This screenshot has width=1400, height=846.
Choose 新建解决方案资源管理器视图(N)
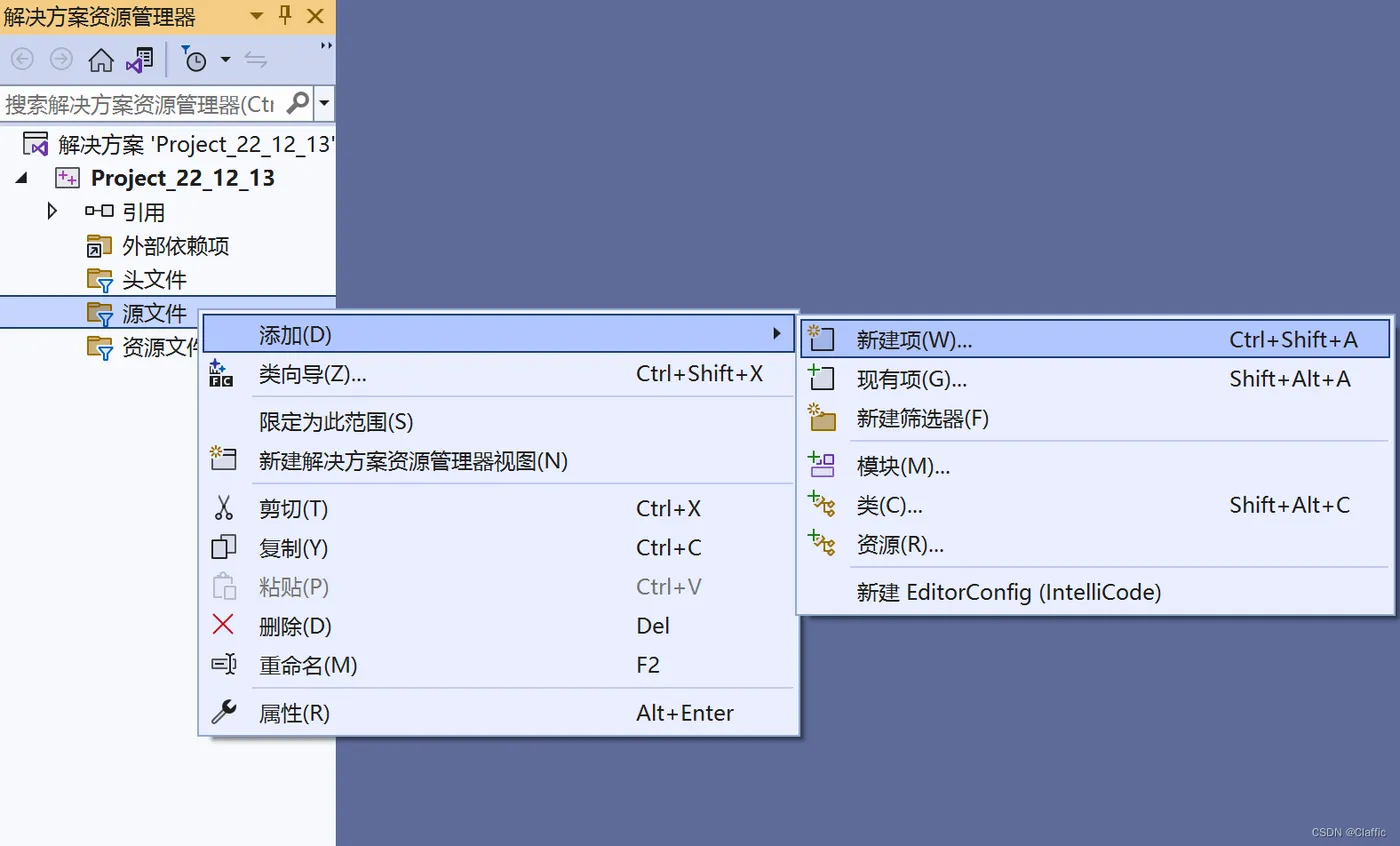(x=499, y=461)
